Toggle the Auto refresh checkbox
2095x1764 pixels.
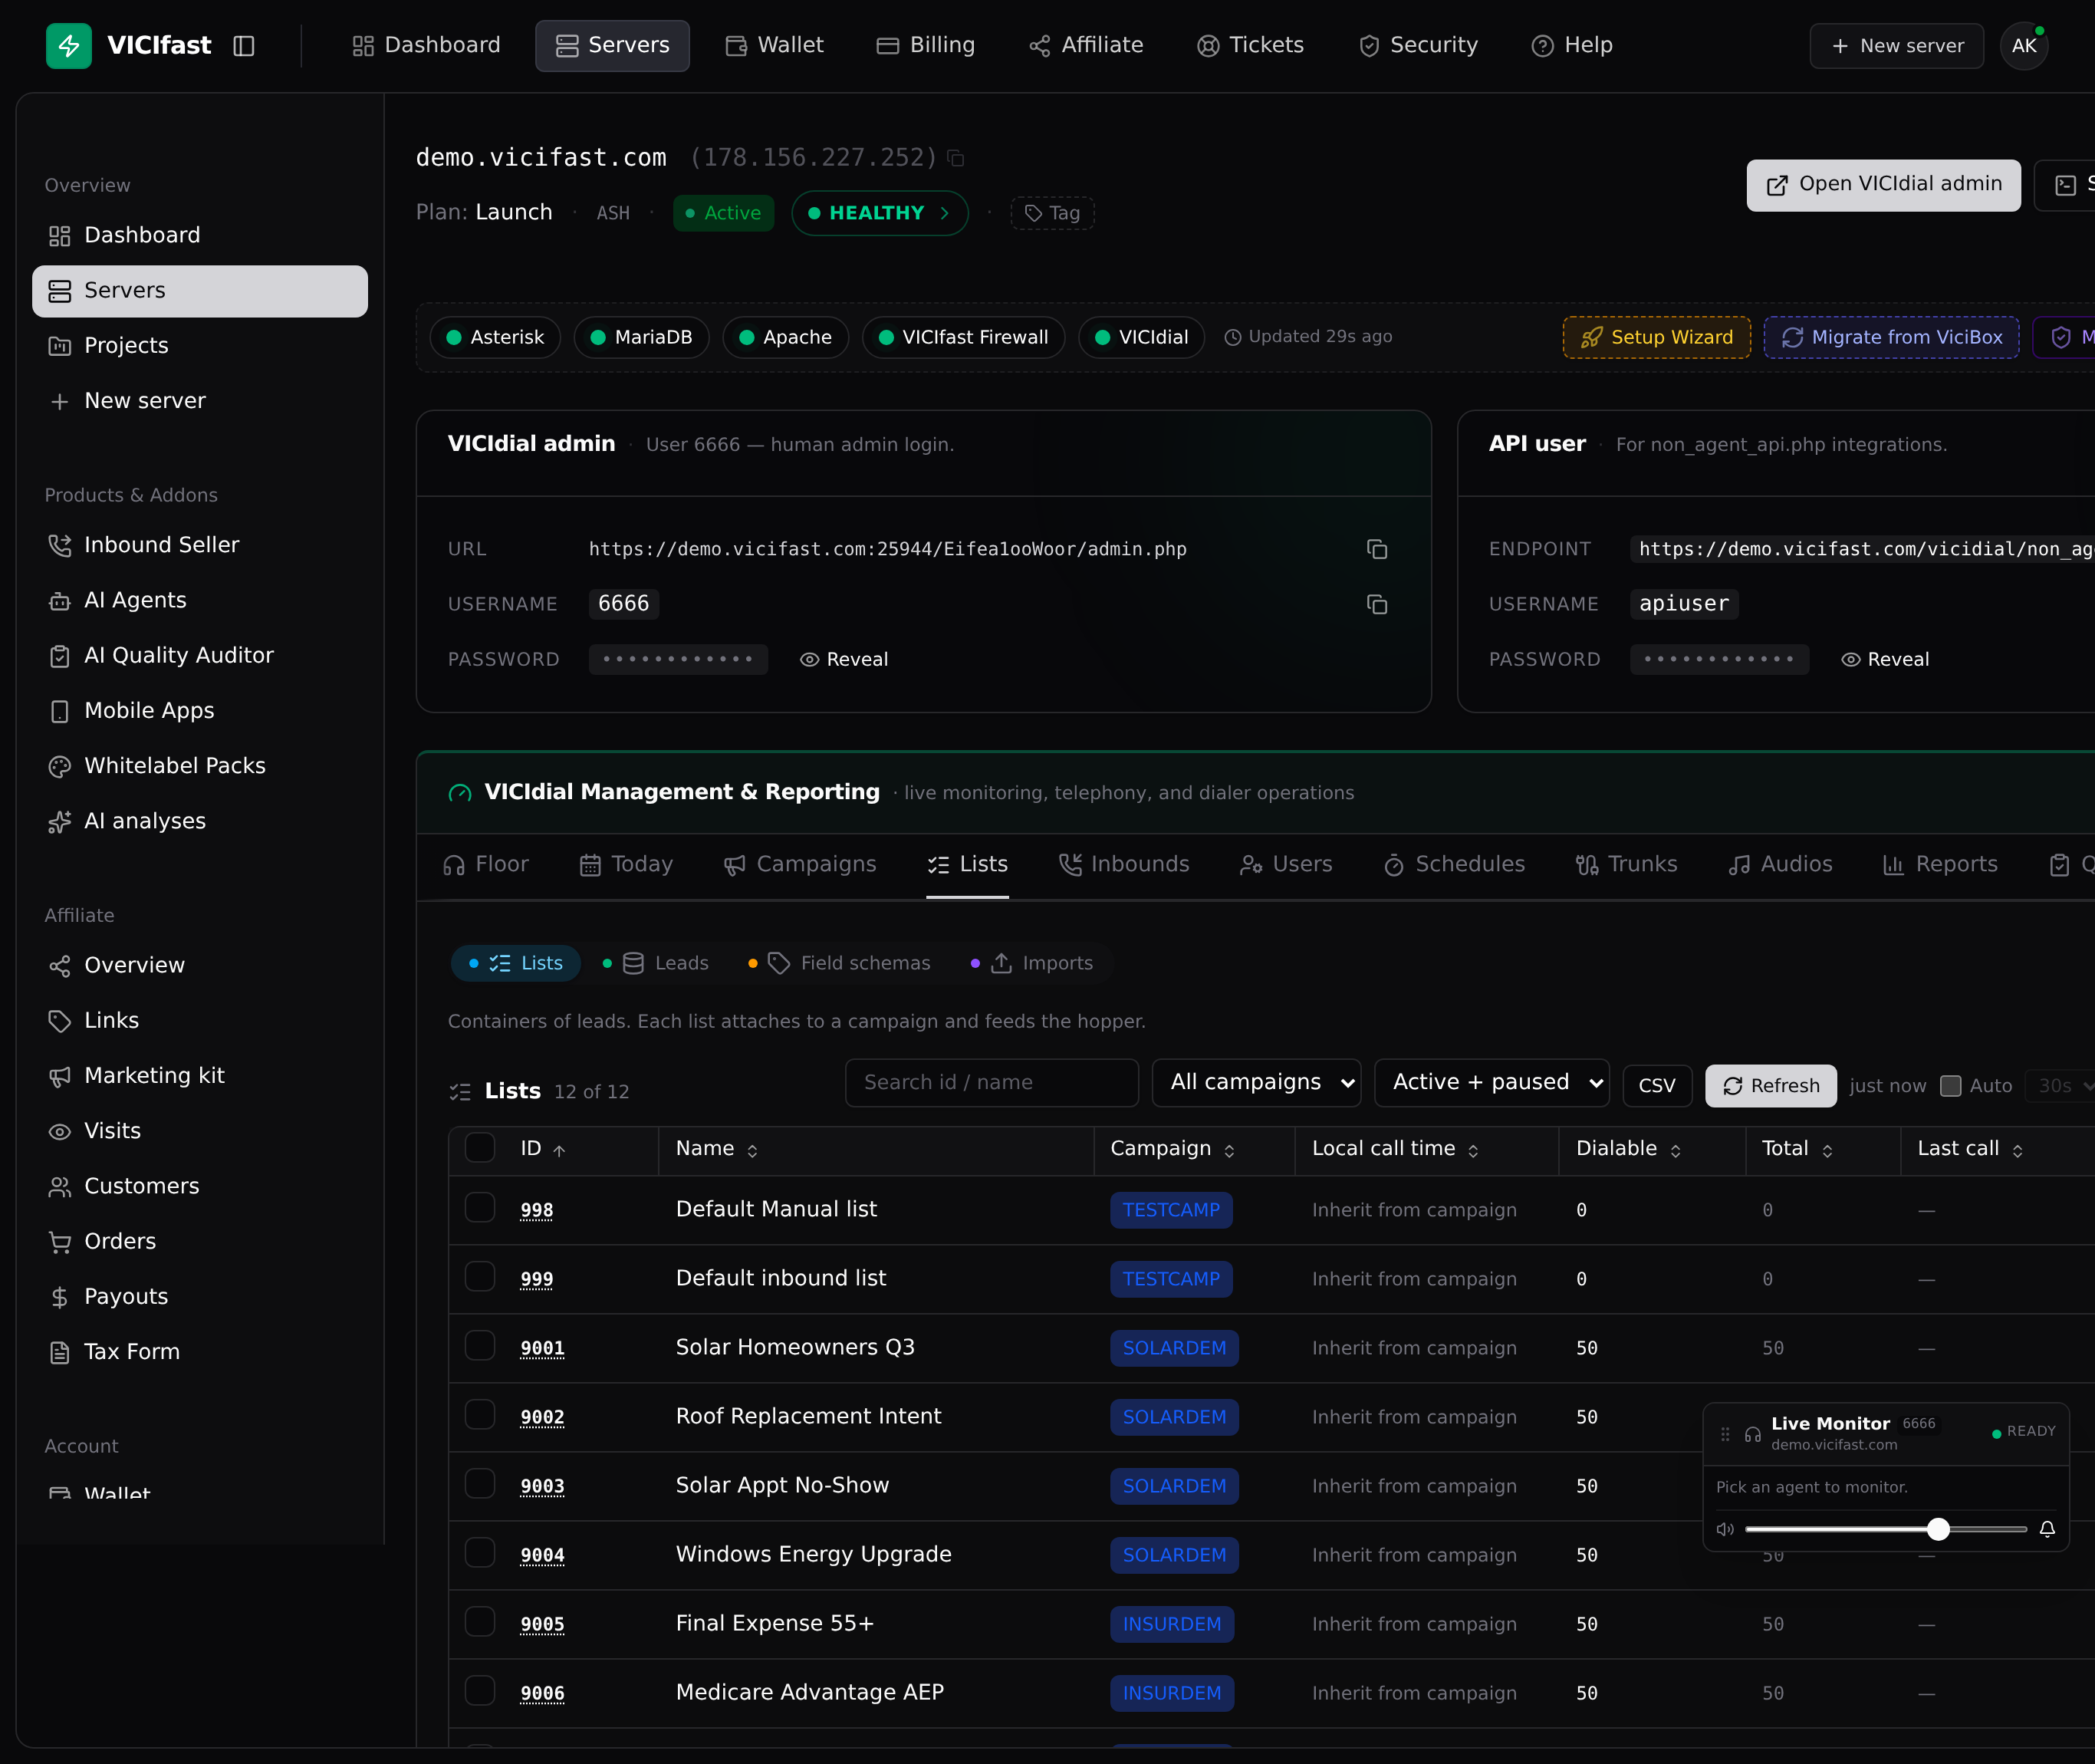1950,1086
